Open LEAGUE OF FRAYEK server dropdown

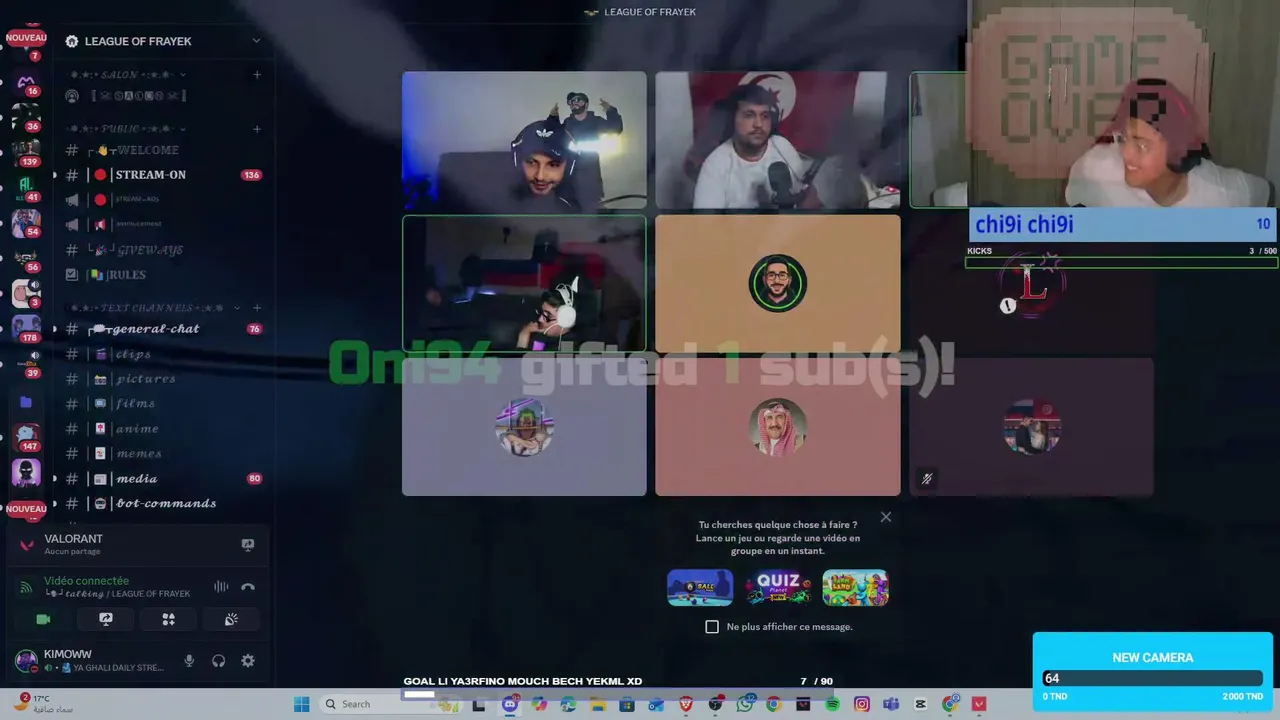pos(256,41)
